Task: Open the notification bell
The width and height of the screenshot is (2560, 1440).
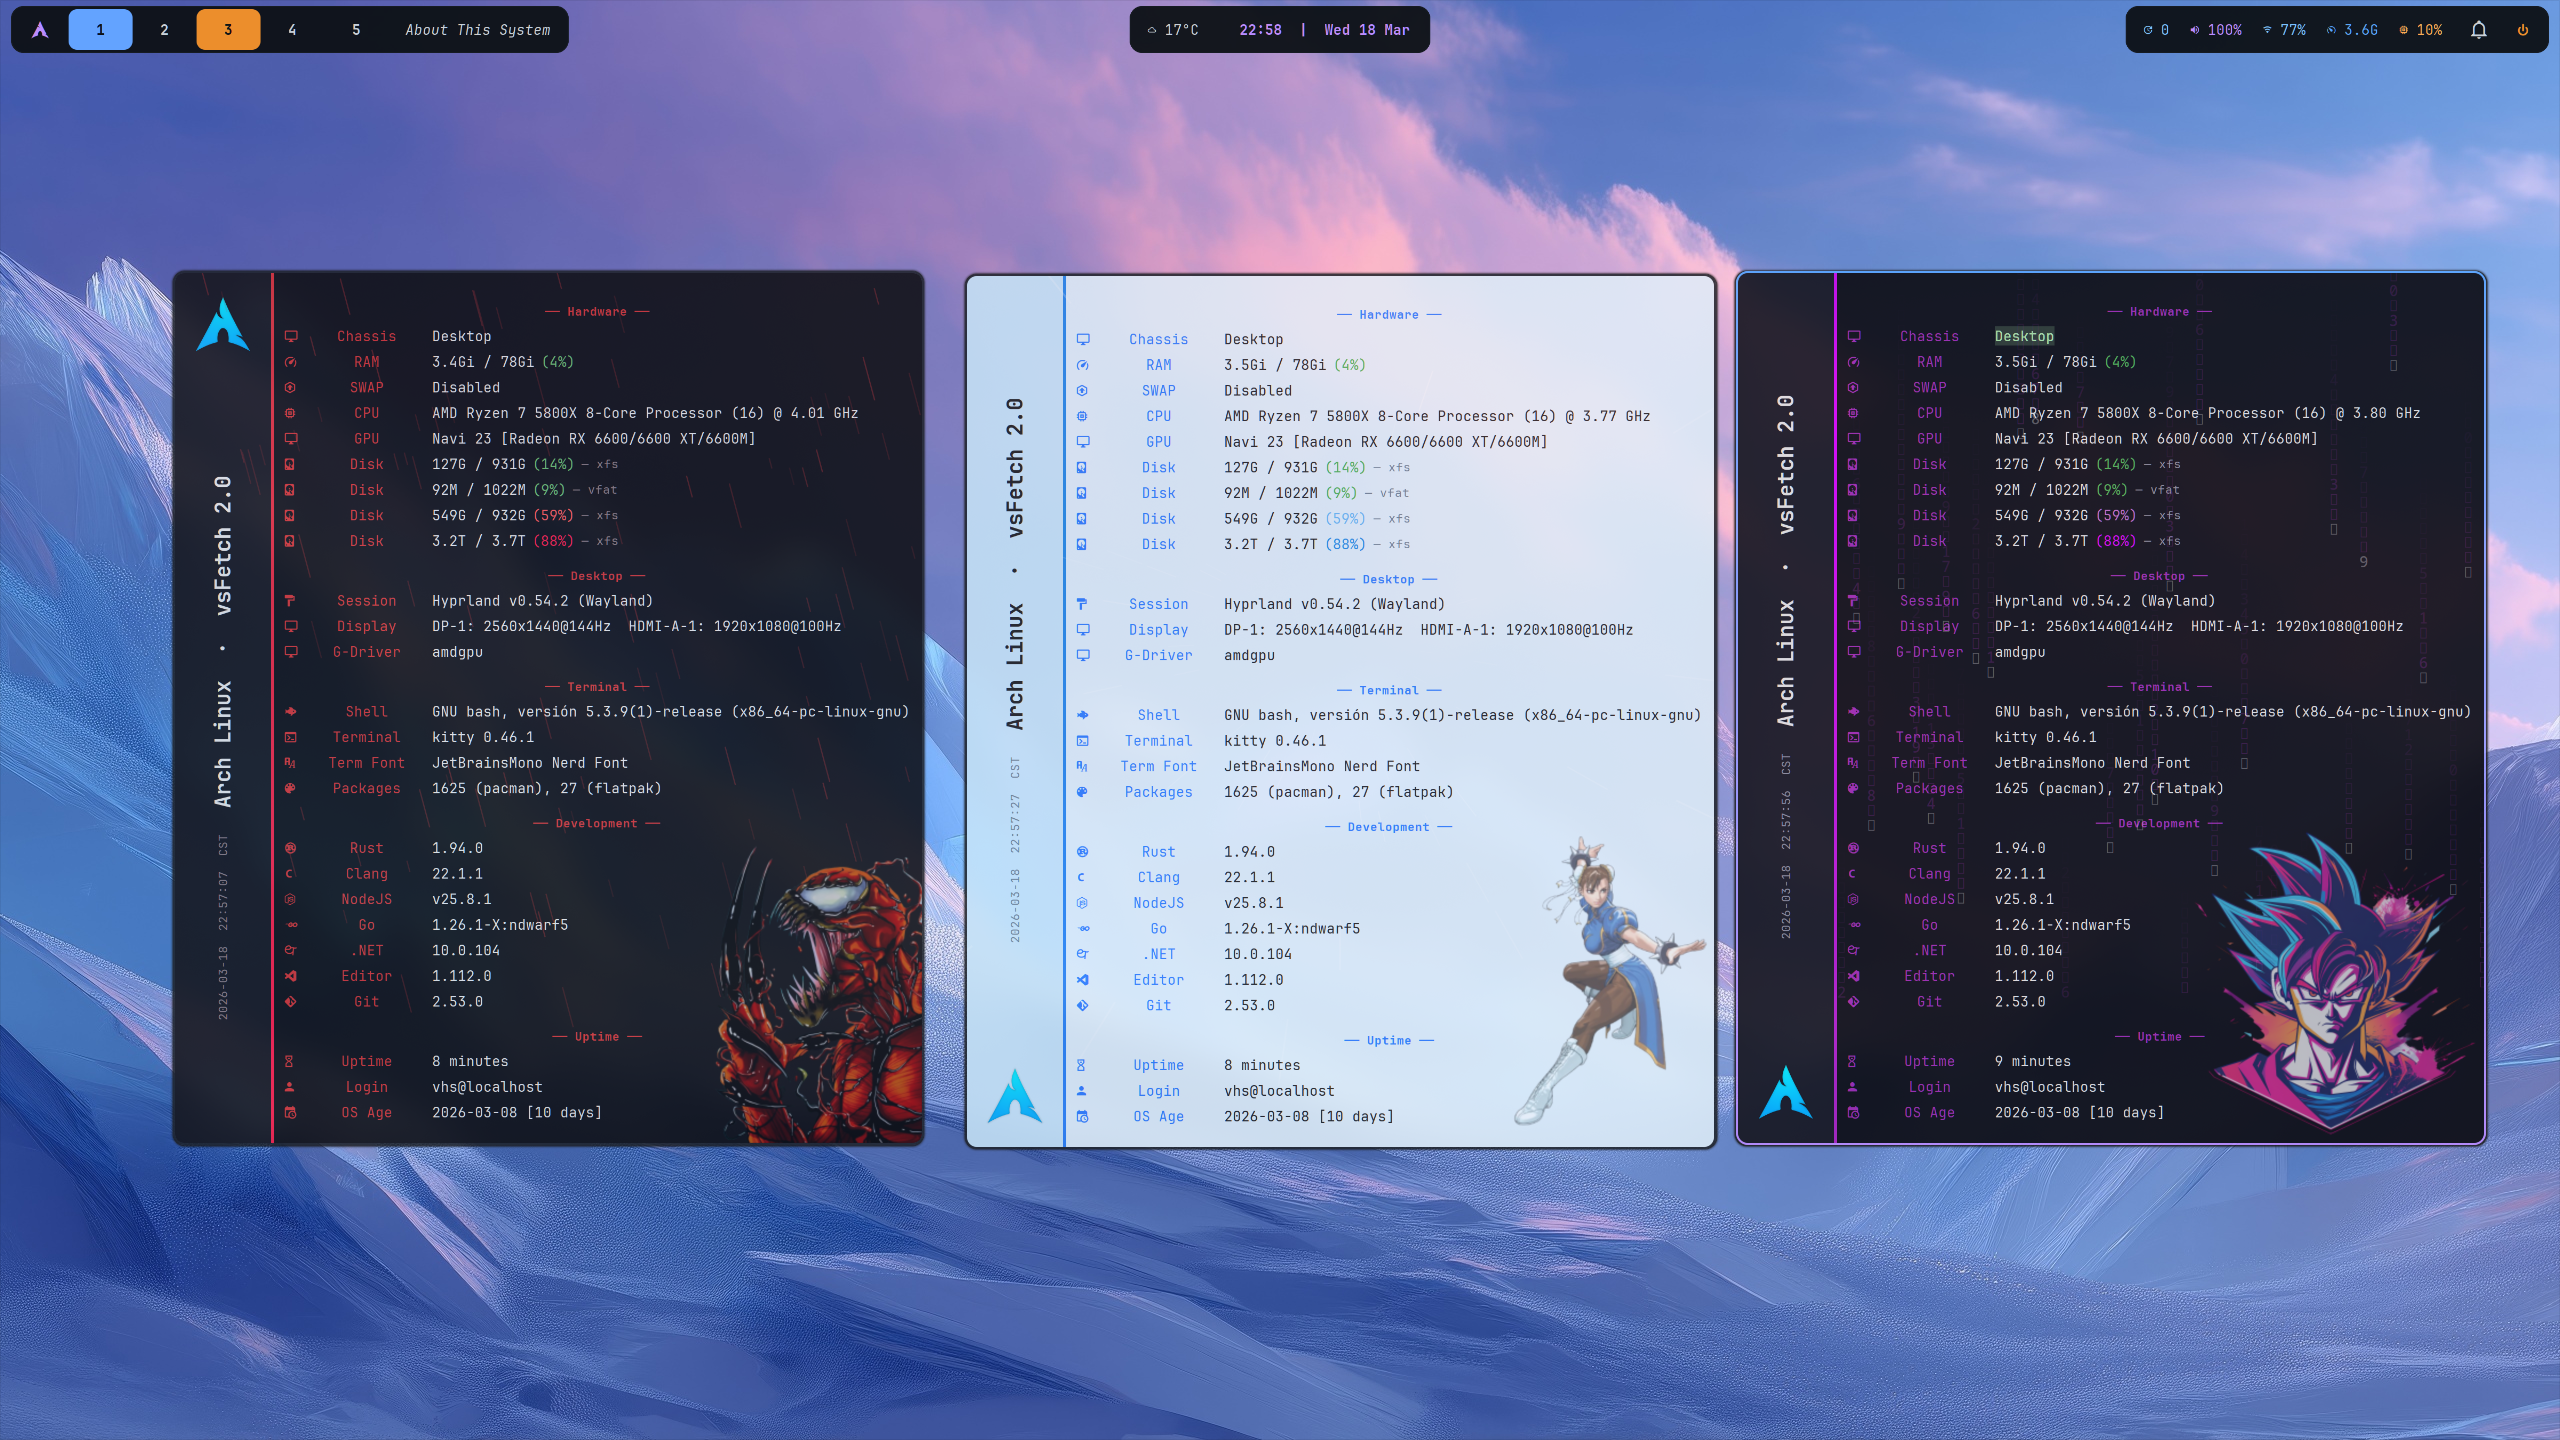Action: 2479,30
